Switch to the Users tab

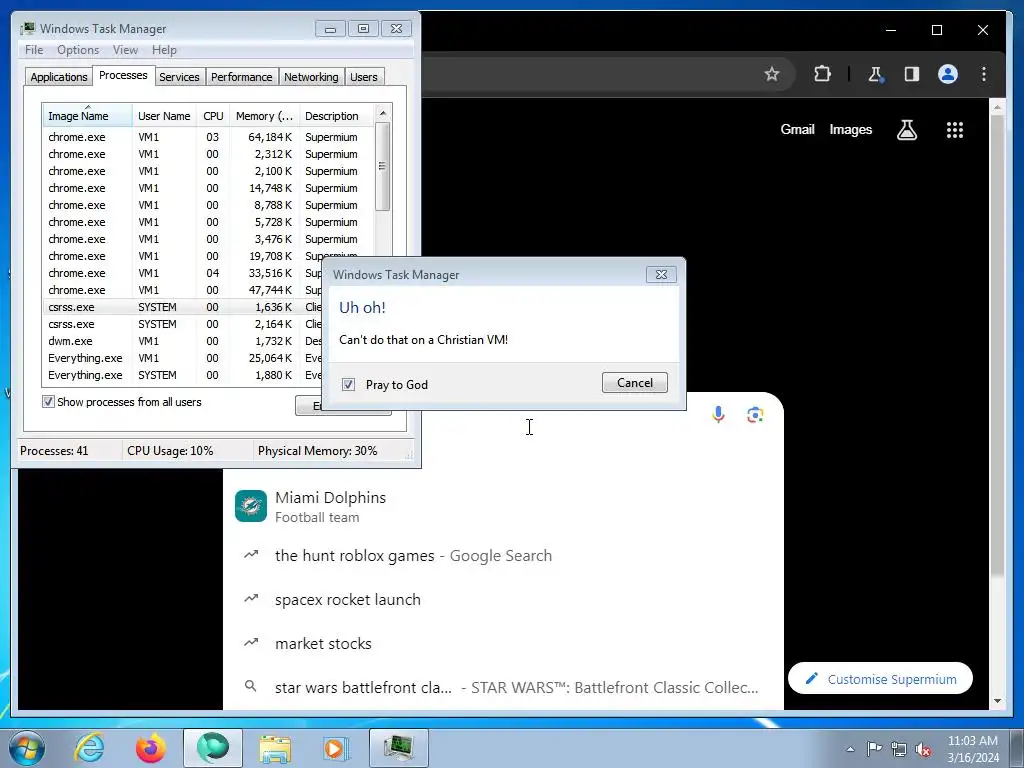tap(364, 77)
